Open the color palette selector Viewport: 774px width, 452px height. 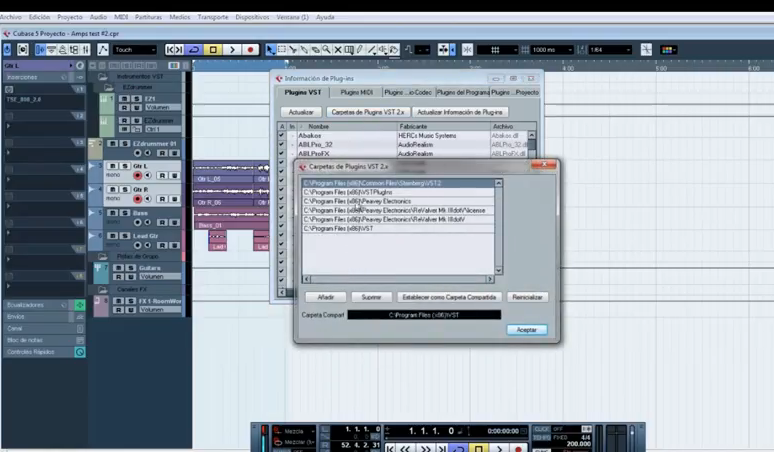[x=668, y=50]
